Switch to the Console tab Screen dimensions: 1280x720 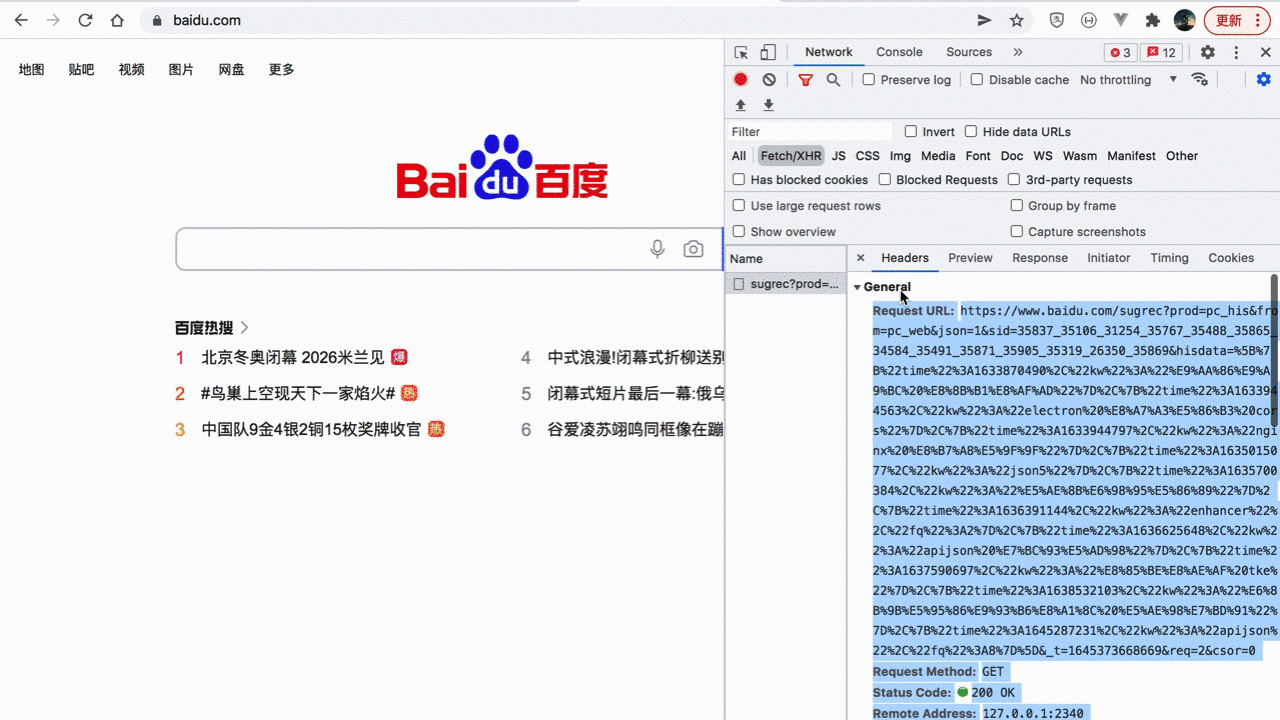pyautogui.click(x=898, y=51)
